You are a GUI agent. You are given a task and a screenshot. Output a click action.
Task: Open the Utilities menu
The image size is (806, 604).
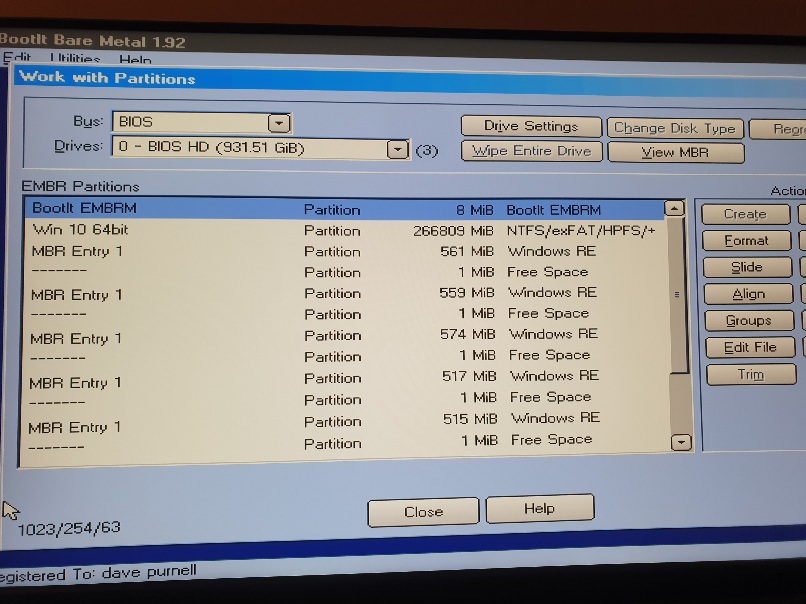pyautogui.click(x=75, y=58)
